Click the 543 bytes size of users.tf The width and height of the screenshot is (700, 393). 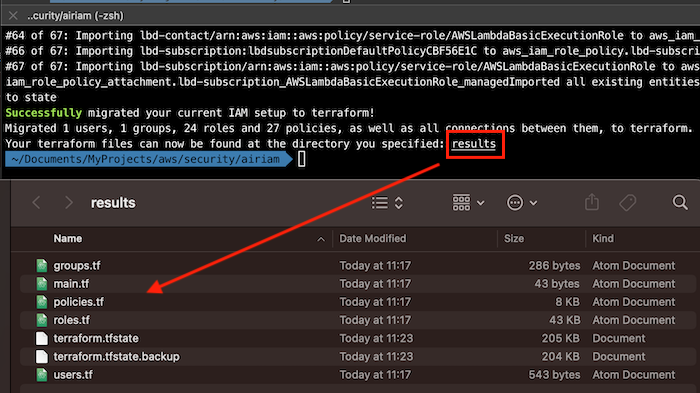coord(554,375)
